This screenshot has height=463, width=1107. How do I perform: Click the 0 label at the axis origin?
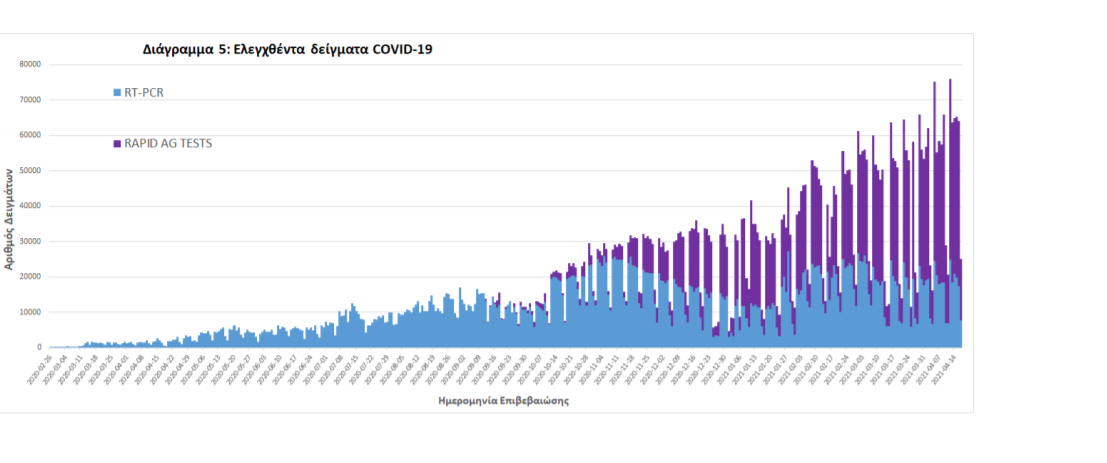pyautogui.click(x=39, y=348)
